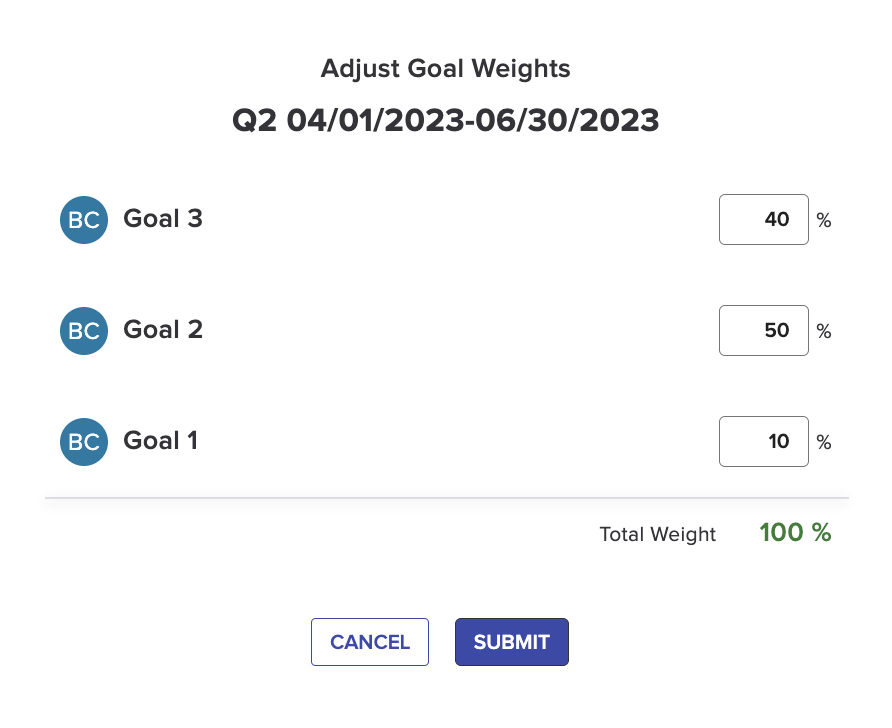Screen dimensions: 892x728
Task: Click the Total Weight label
Action: click(x=658, y=534)
